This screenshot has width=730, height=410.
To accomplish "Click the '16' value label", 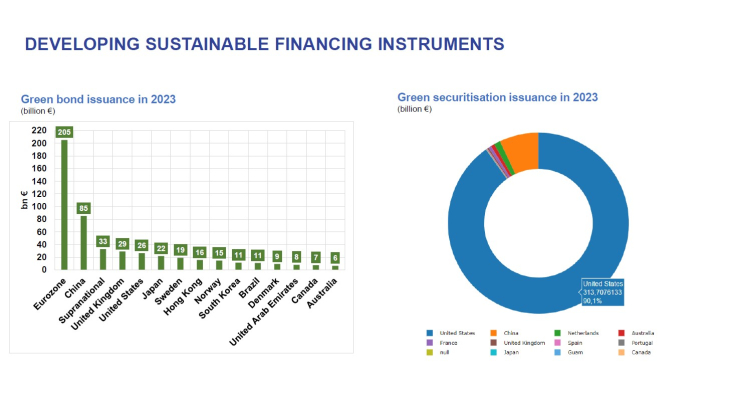I will click(x=200, y=252).
